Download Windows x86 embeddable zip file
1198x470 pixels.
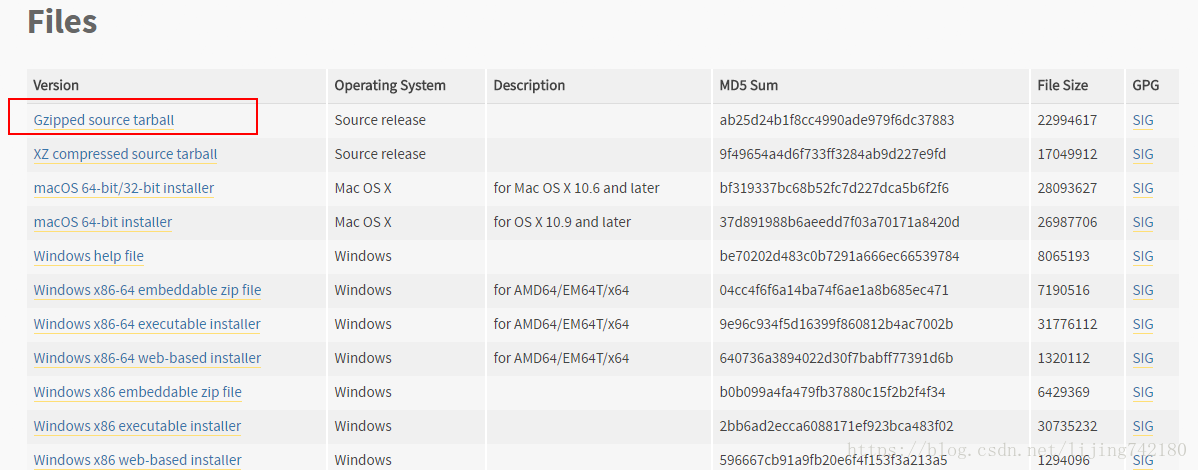click(x=138, y=392)
